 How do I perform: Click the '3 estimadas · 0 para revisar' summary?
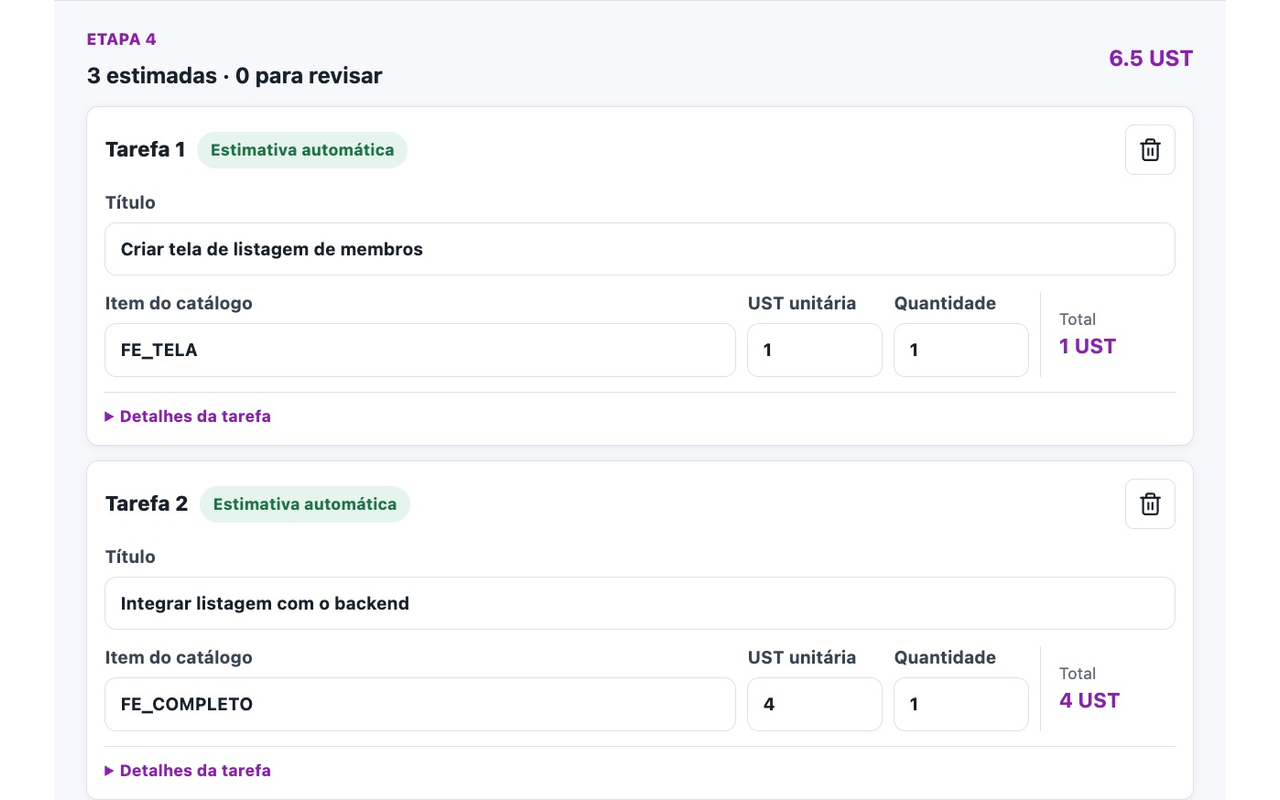click(234, 76)
